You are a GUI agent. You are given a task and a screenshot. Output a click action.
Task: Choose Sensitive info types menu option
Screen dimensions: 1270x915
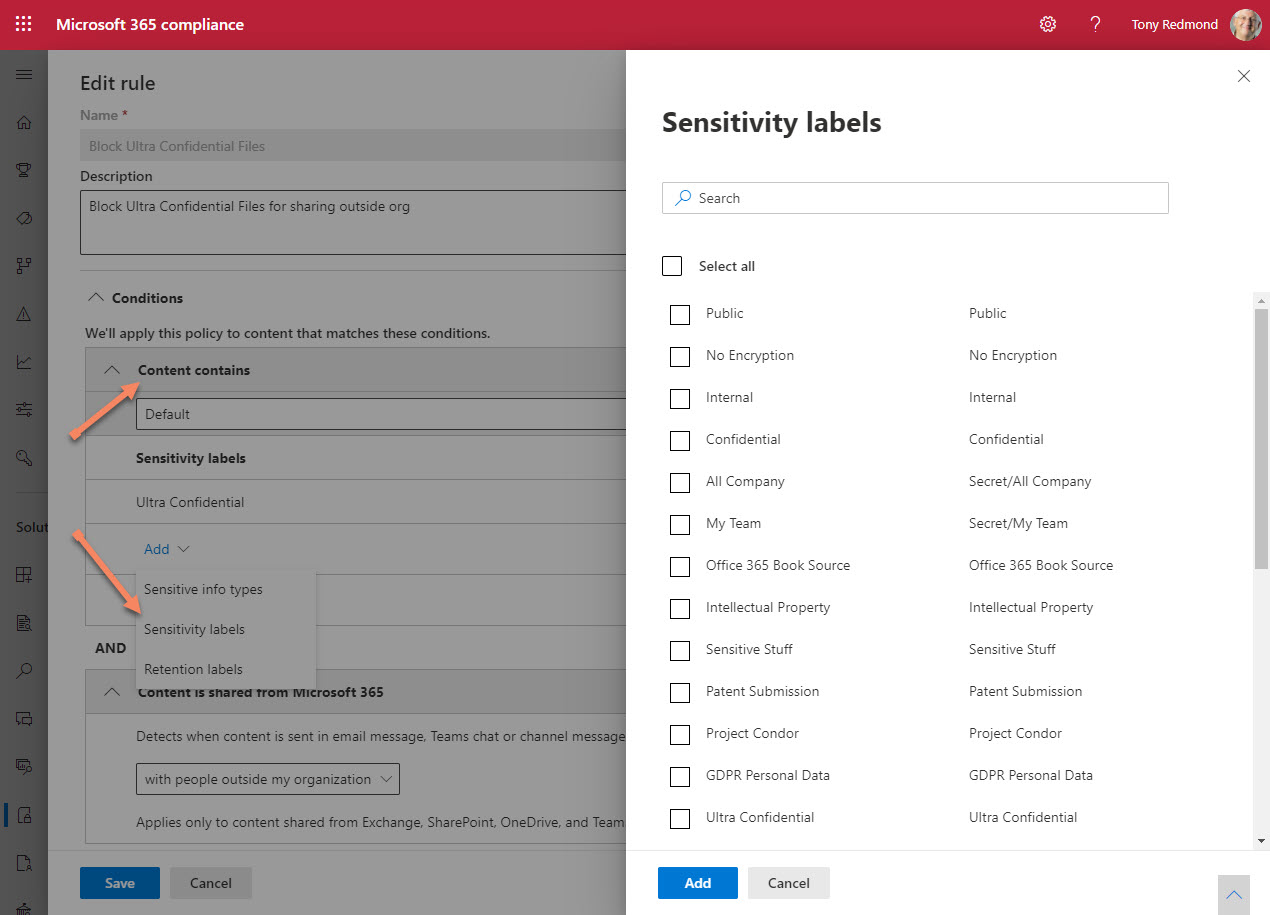[x=203, y=589]
